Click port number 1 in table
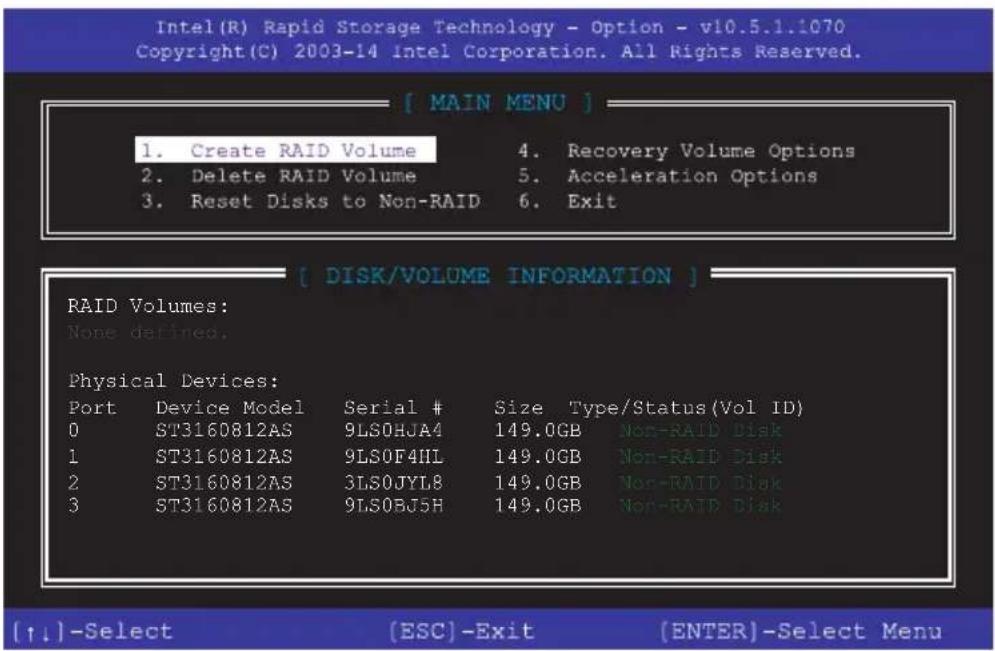 (x=74, y=457)
